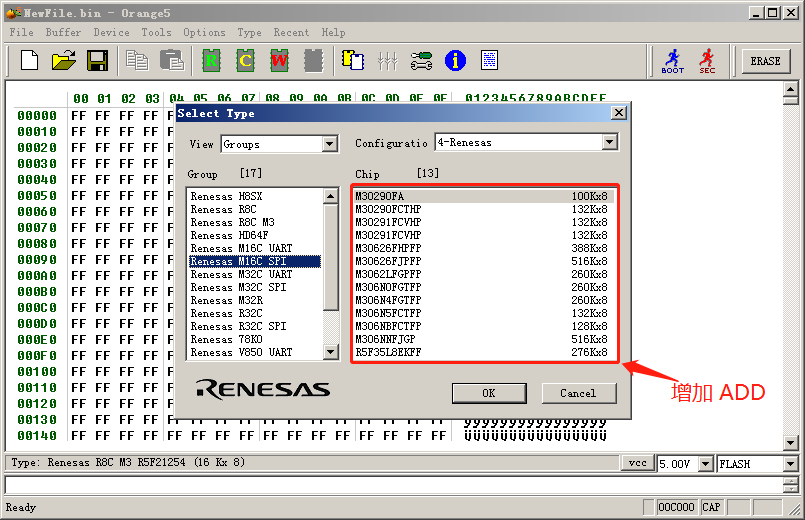Select chip M30626FHPFP in Chip list
This screenshot has height=520, width=805.
point(390,248)
